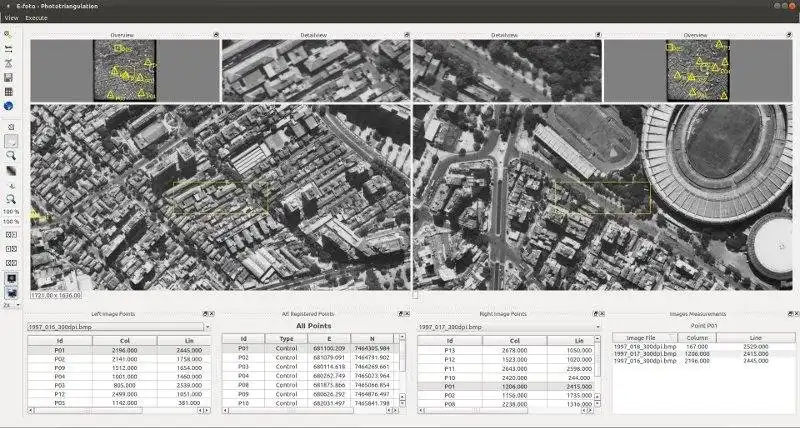Close the Left Image Points panel

(212, 314)
